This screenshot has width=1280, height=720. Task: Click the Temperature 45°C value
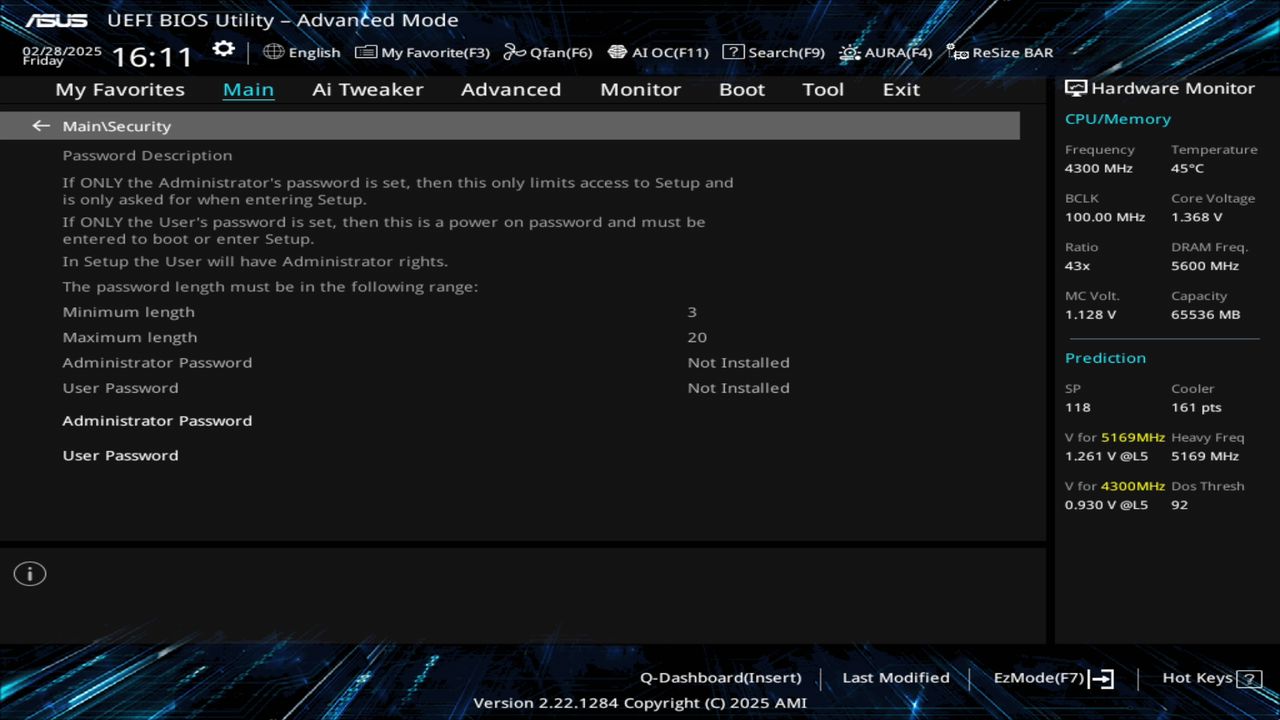click(x=1187, y=168)
